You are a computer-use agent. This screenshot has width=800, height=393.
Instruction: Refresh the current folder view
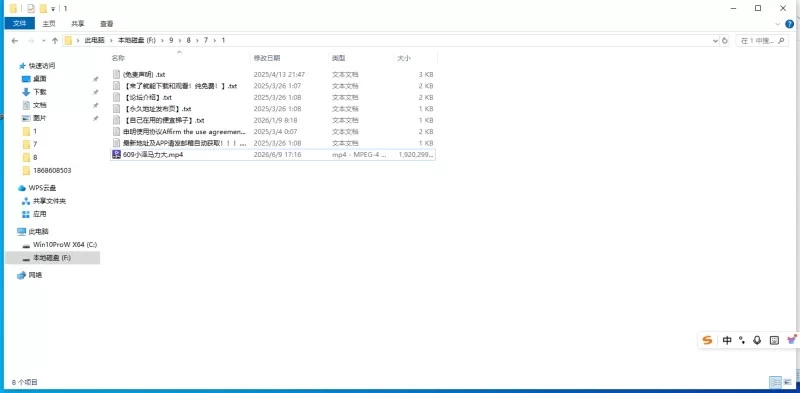(x=725, y=40)
